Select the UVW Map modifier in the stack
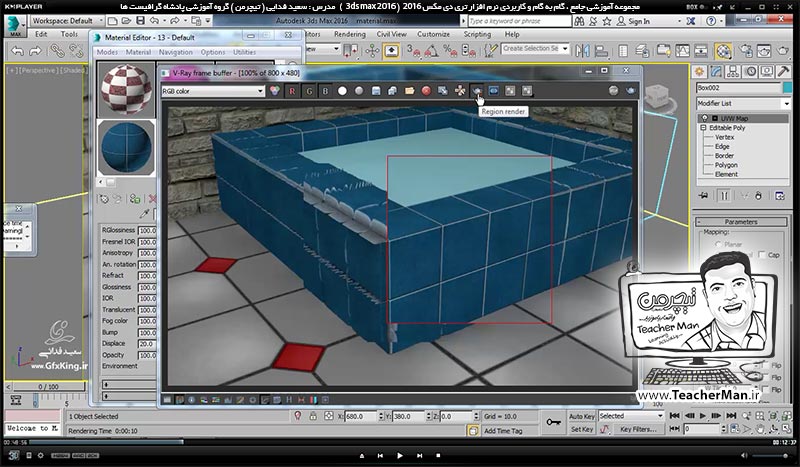This screenshot has width=800, height=467. tap(734, 118)
